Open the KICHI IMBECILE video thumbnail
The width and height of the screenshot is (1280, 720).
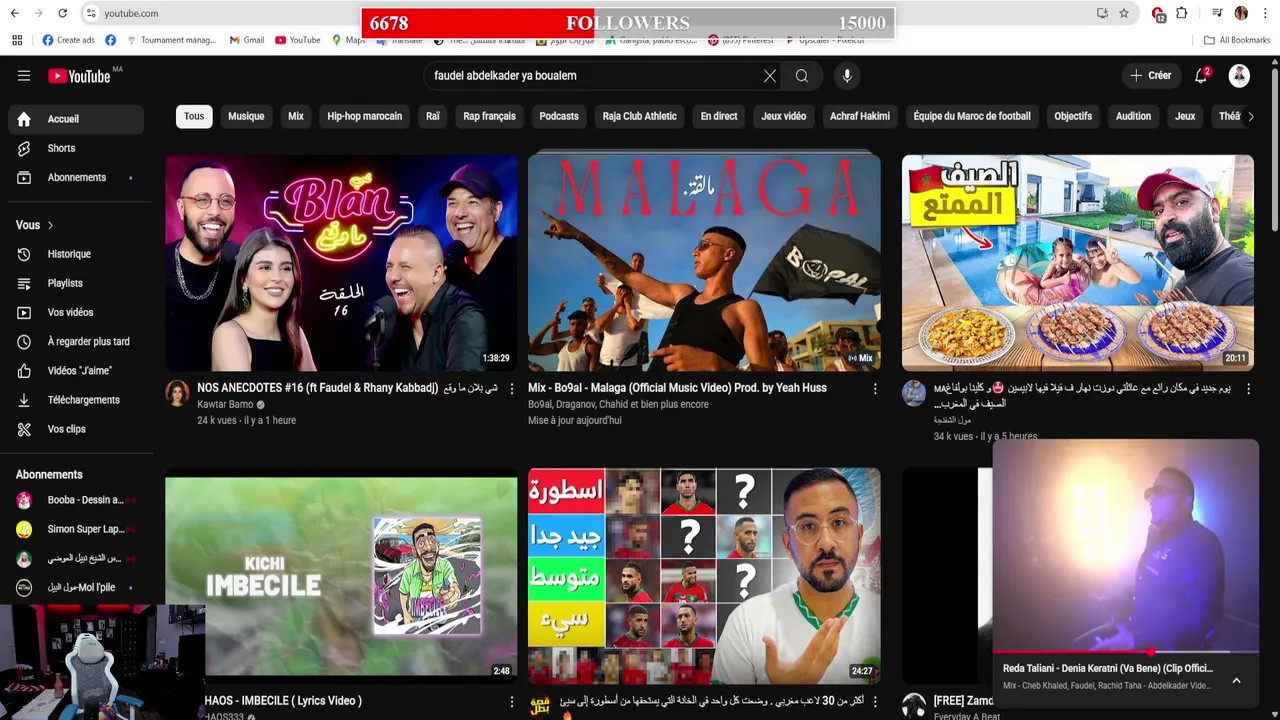(x=341, y=576)
